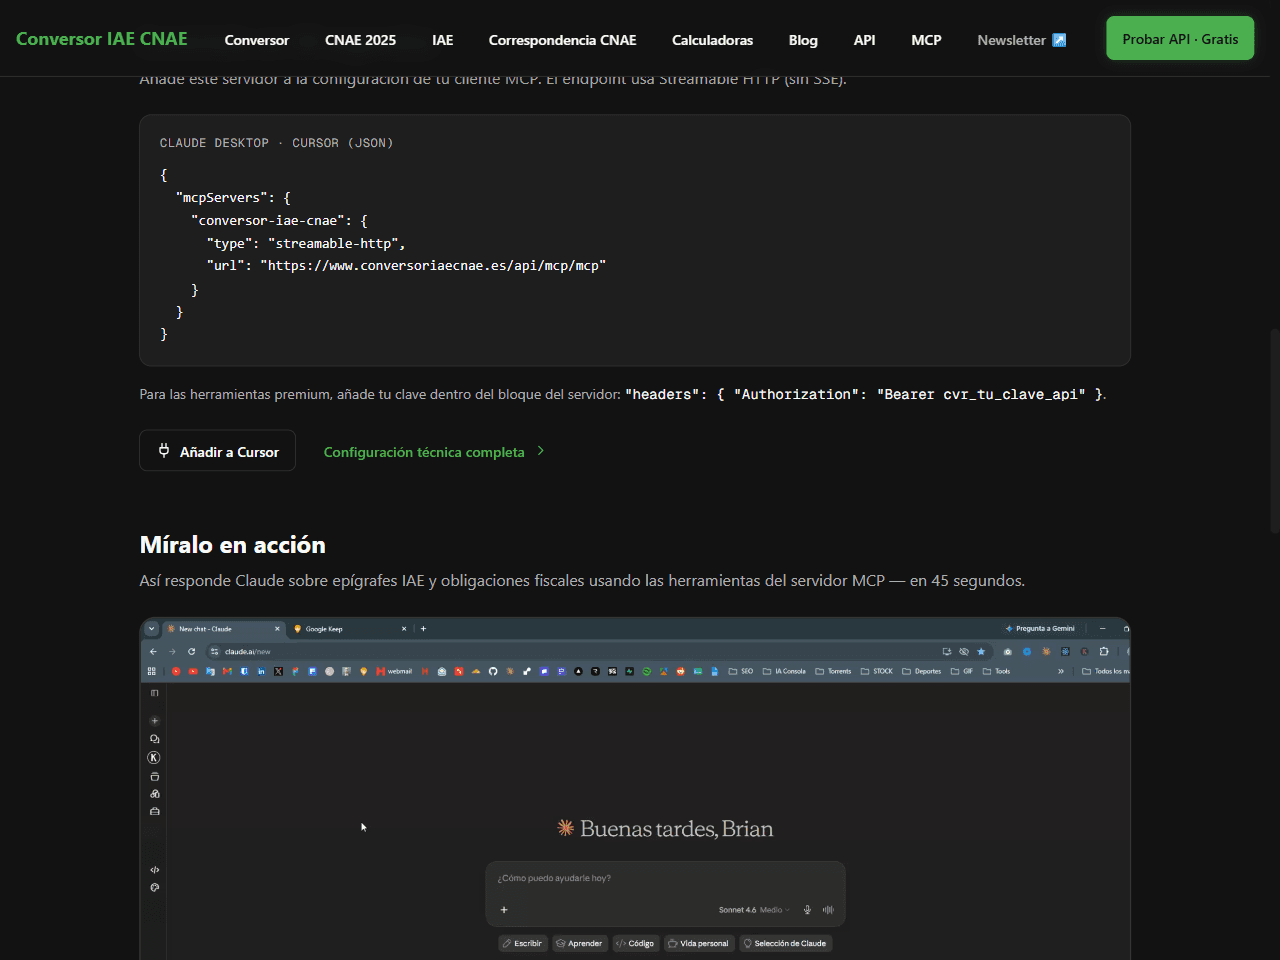Click the Claude code brackets sidebar icon
The width and height of the screenshot is (1280, 960).
click(x=154, y=870)
